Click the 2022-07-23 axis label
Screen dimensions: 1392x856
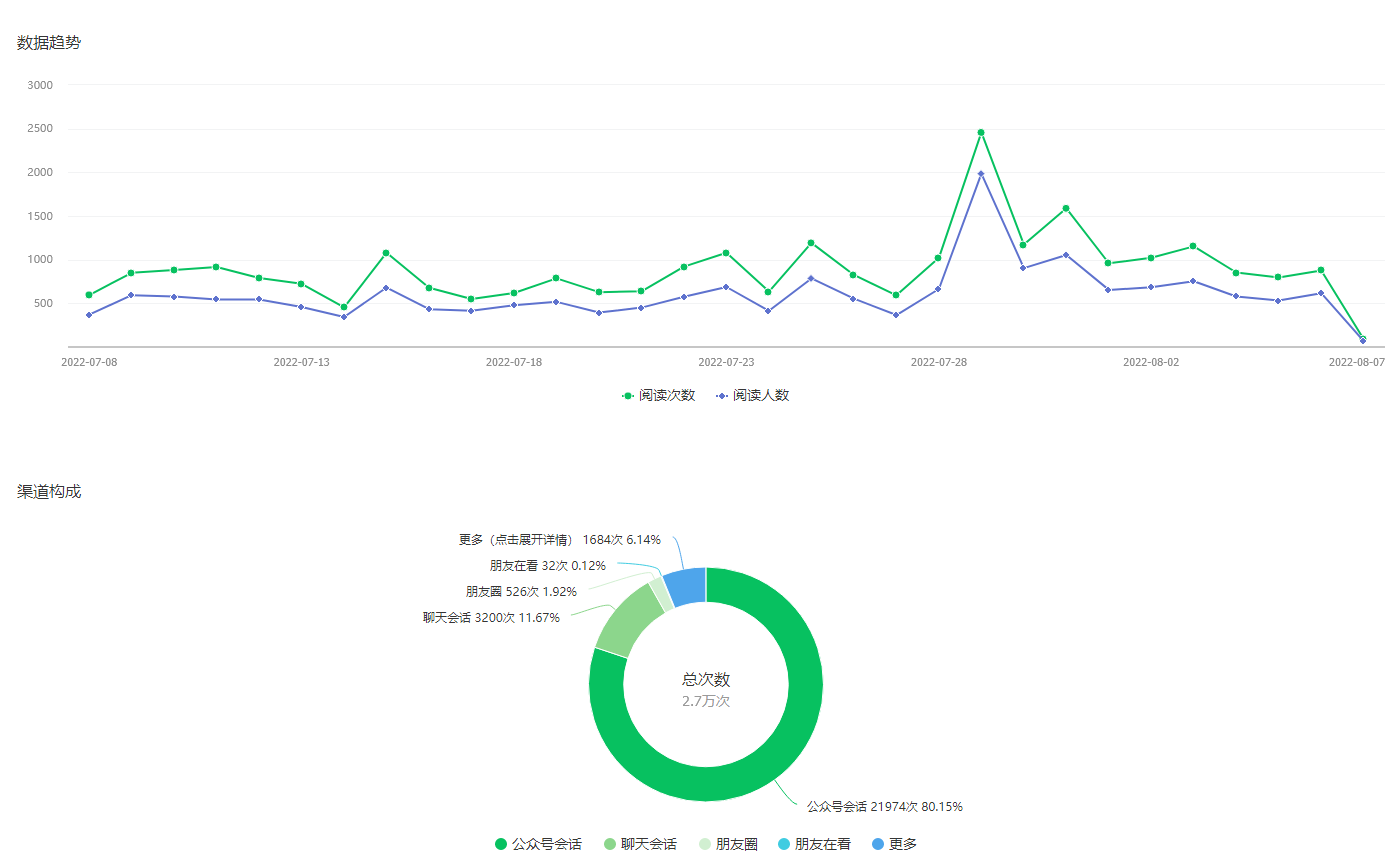726,362
